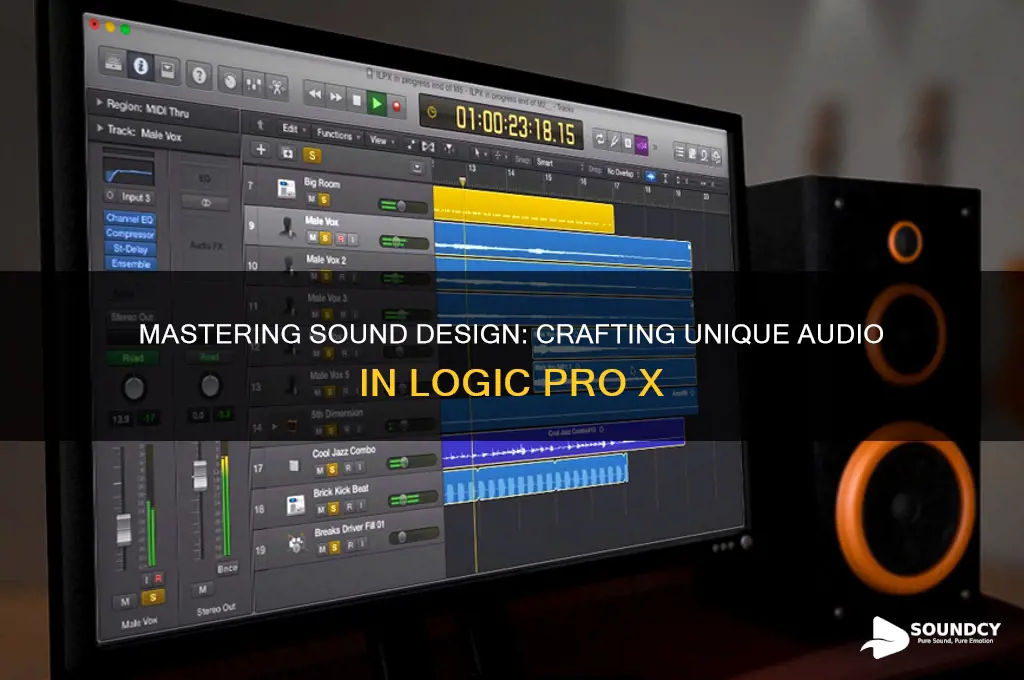Viewport: 1024px width, 680px height.
Task: Show the Mixer using the faders icon
Action: click(x=253, y=84)
